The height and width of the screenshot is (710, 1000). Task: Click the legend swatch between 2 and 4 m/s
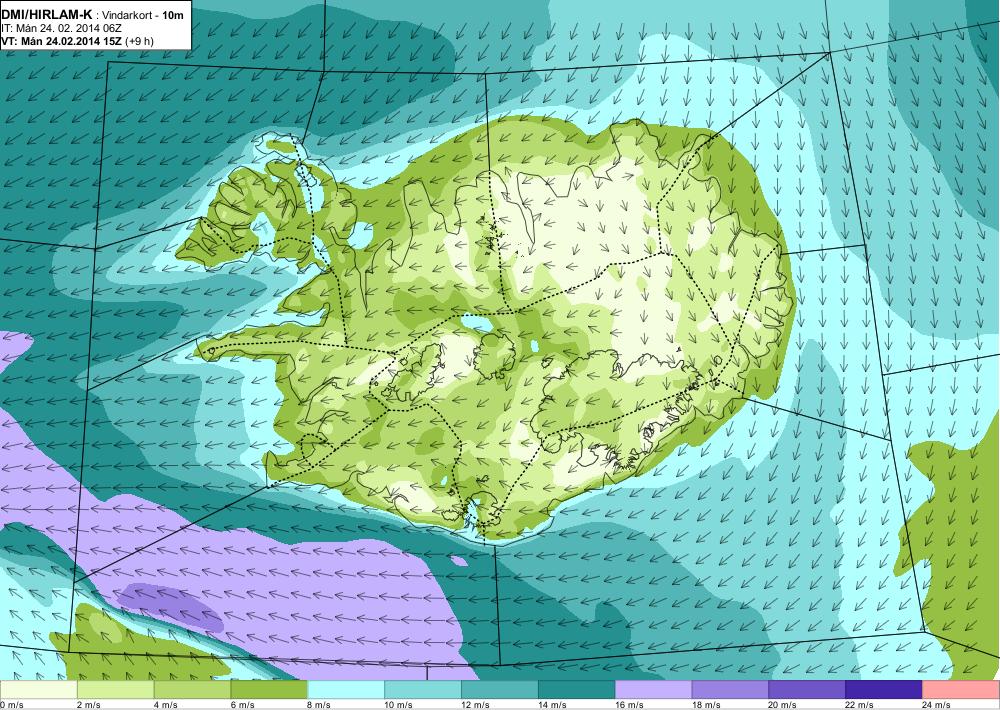click(115, 690)
